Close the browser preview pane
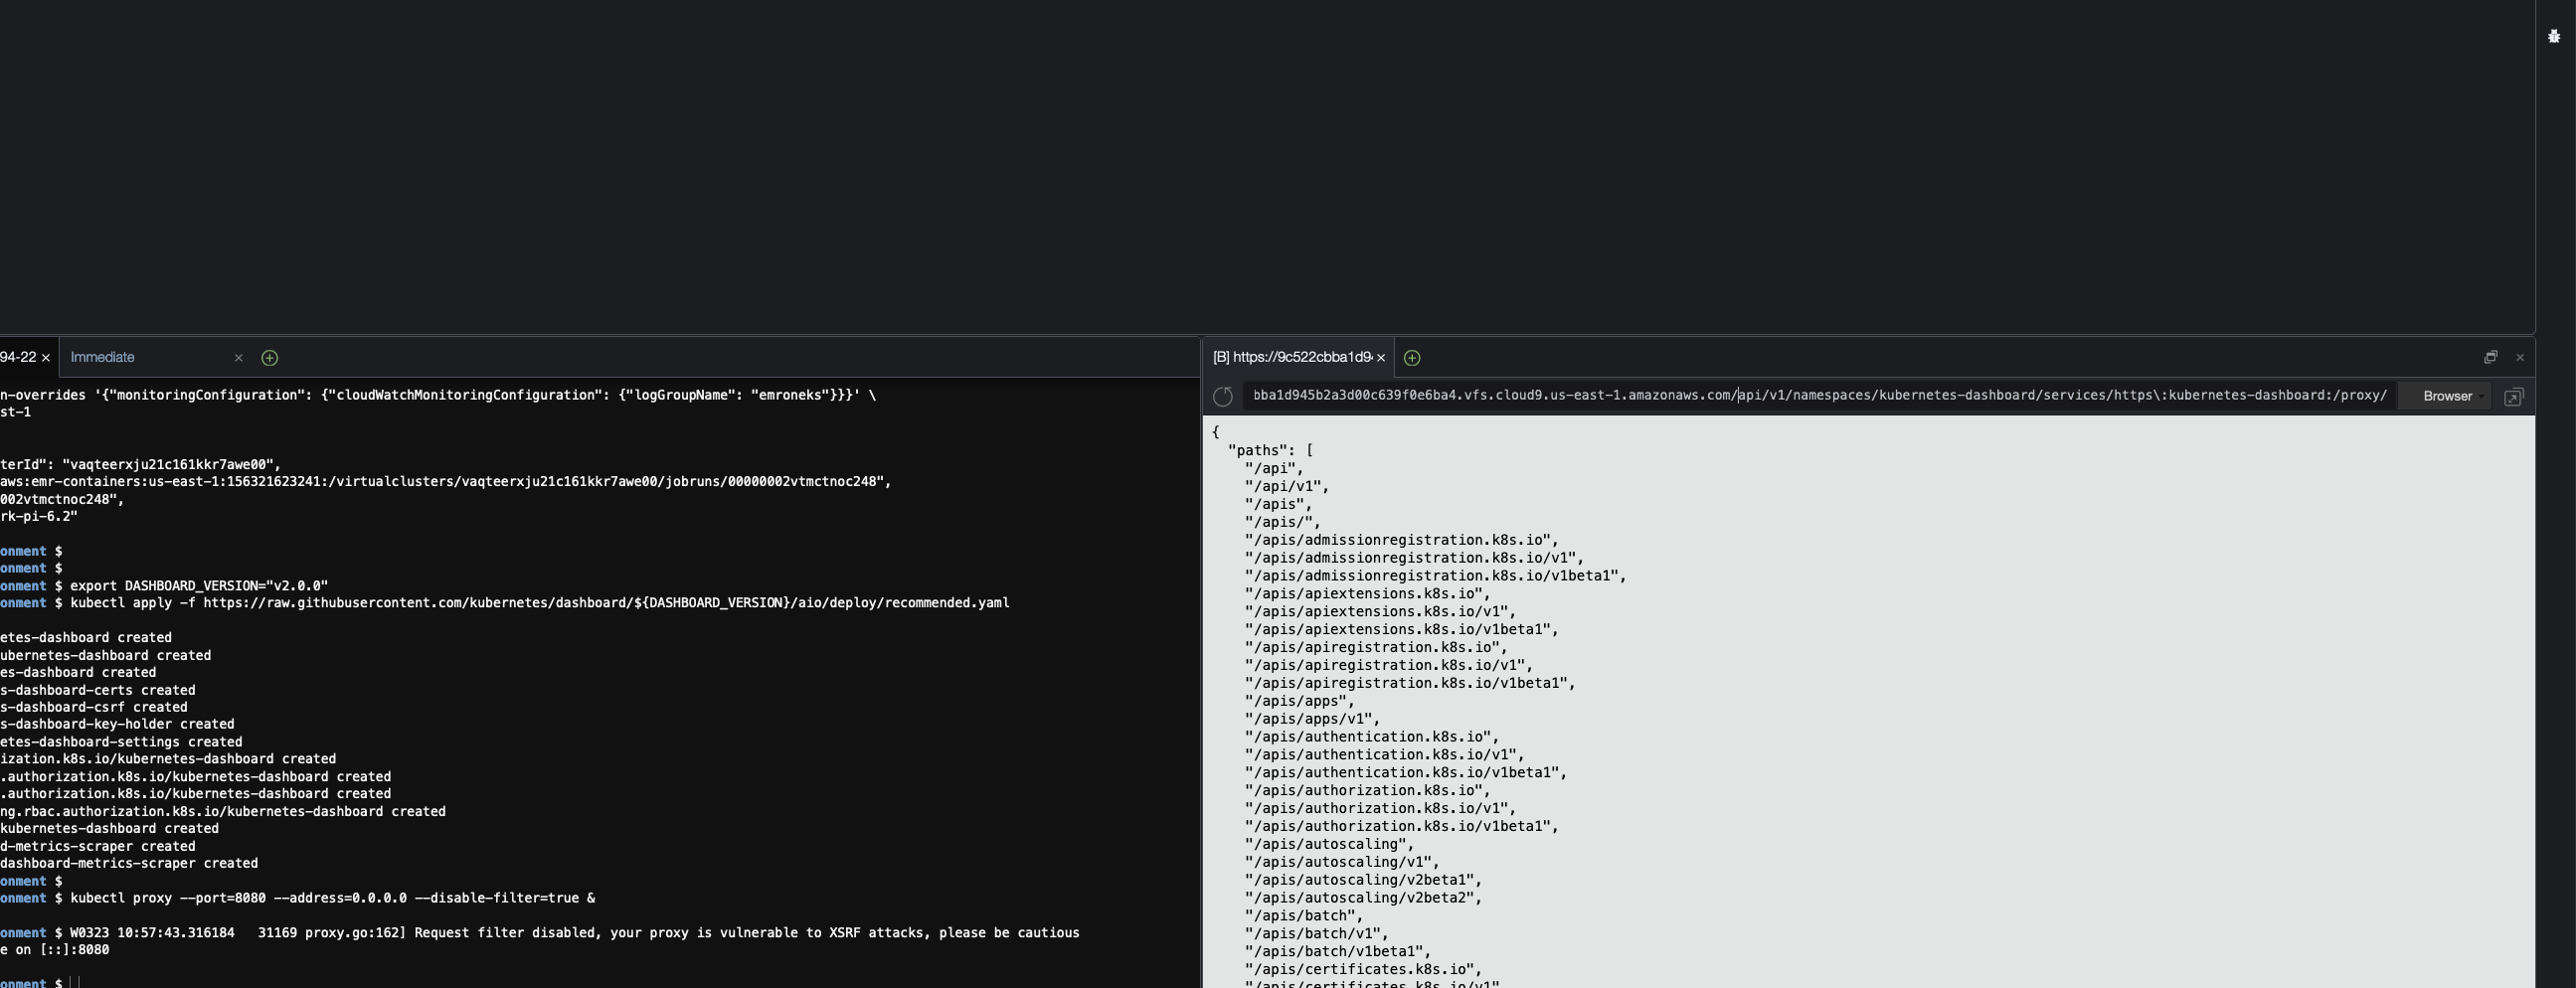Image resolution: width=2576 pixels, height=988 pixels. [2520, 357]
